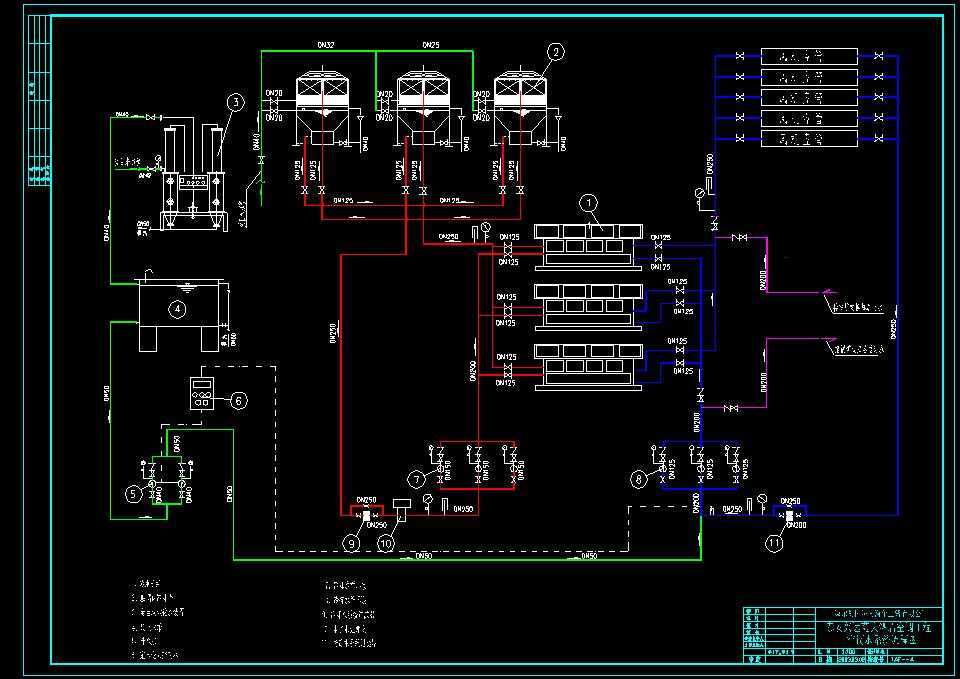Click callout bubble number 5
Image resolution: width=960 pixels, height=679 pixels.
[x=134, y=493]
